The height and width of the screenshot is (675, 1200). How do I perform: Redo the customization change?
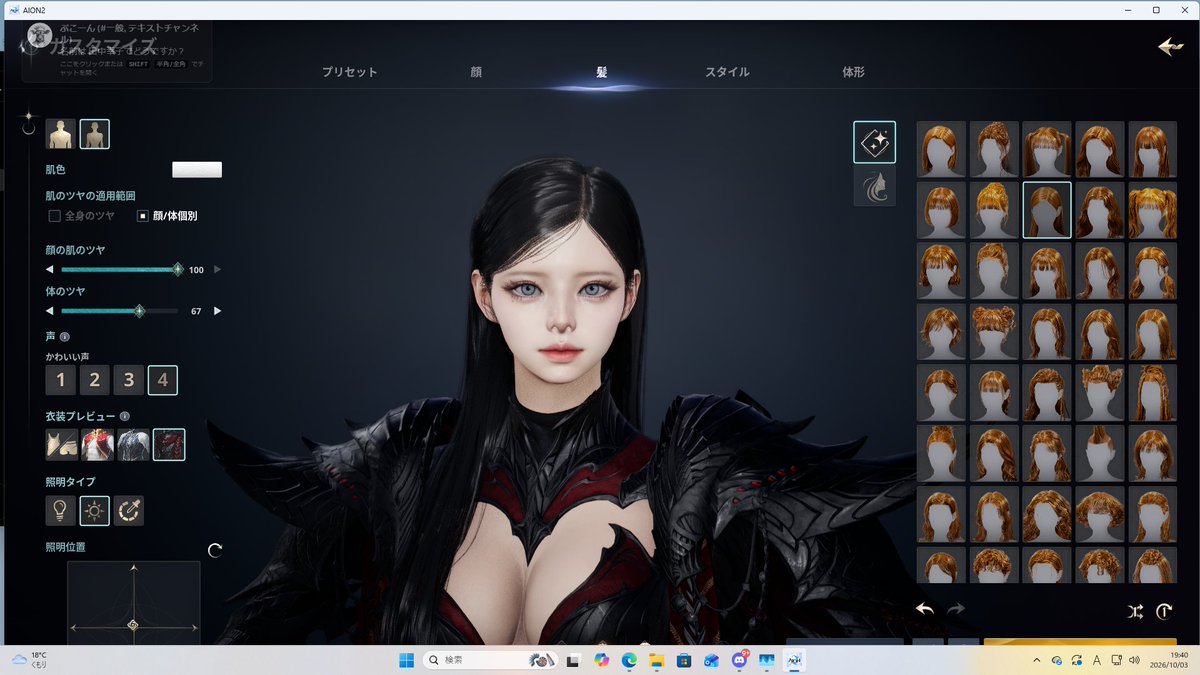[x=956, y=609]
